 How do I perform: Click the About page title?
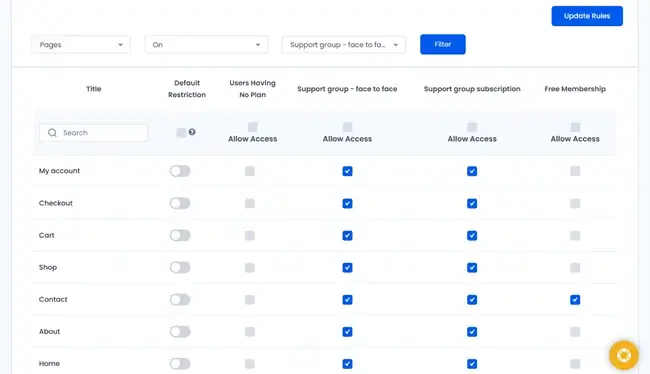[49, 331]
